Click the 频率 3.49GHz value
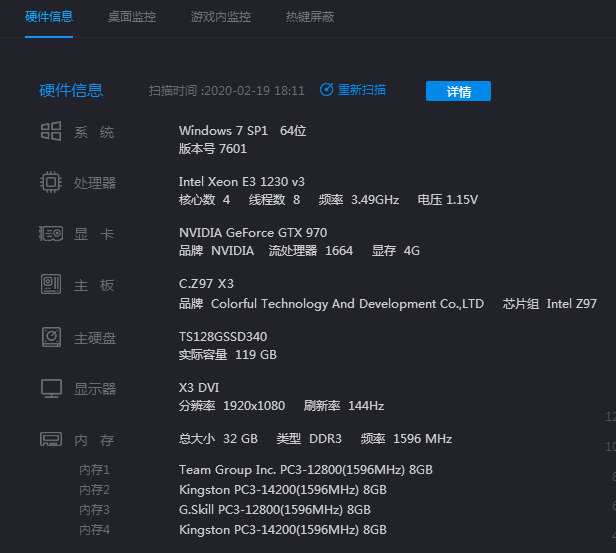The width and height of the screenshot is (616, 553). [x=359, y=200]
